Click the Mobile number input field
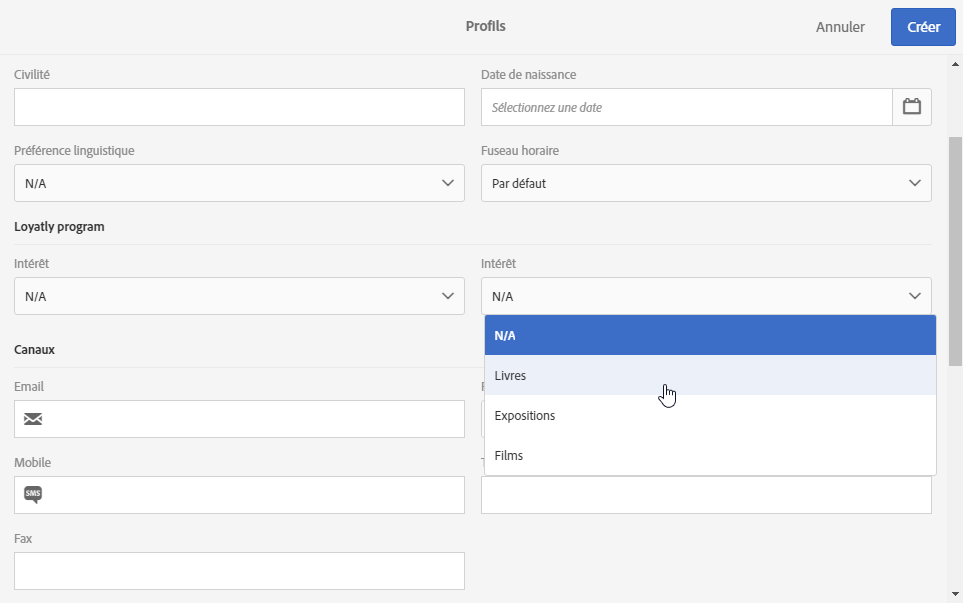The width and height of the screenshot is (963, 603). [x=256, y=495]
